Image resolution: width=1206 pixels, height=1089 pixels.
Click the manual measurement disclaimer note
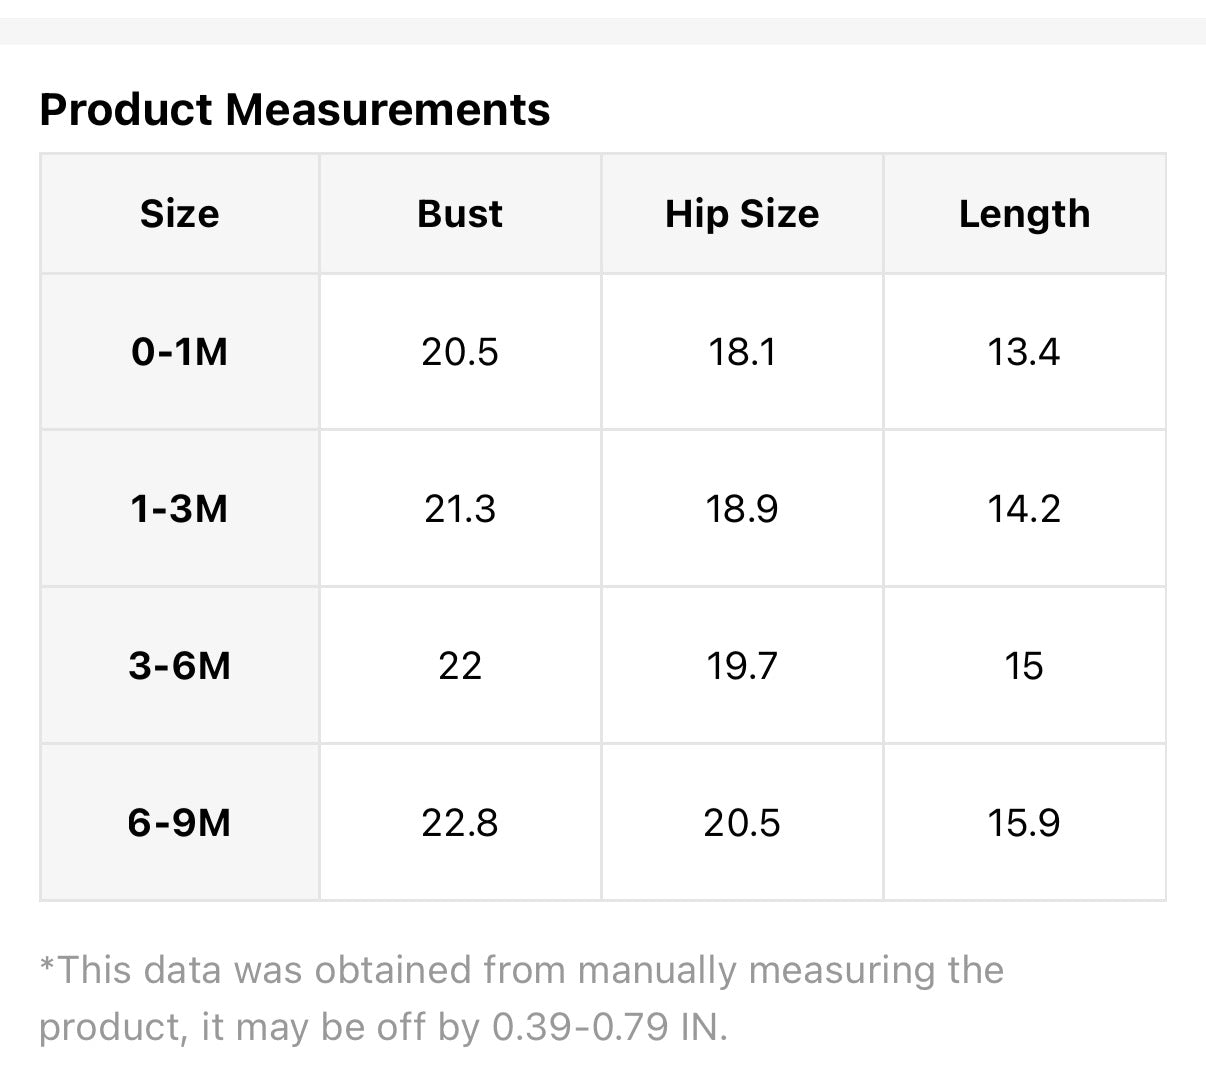pyautogui.click(x=520, y=998)
